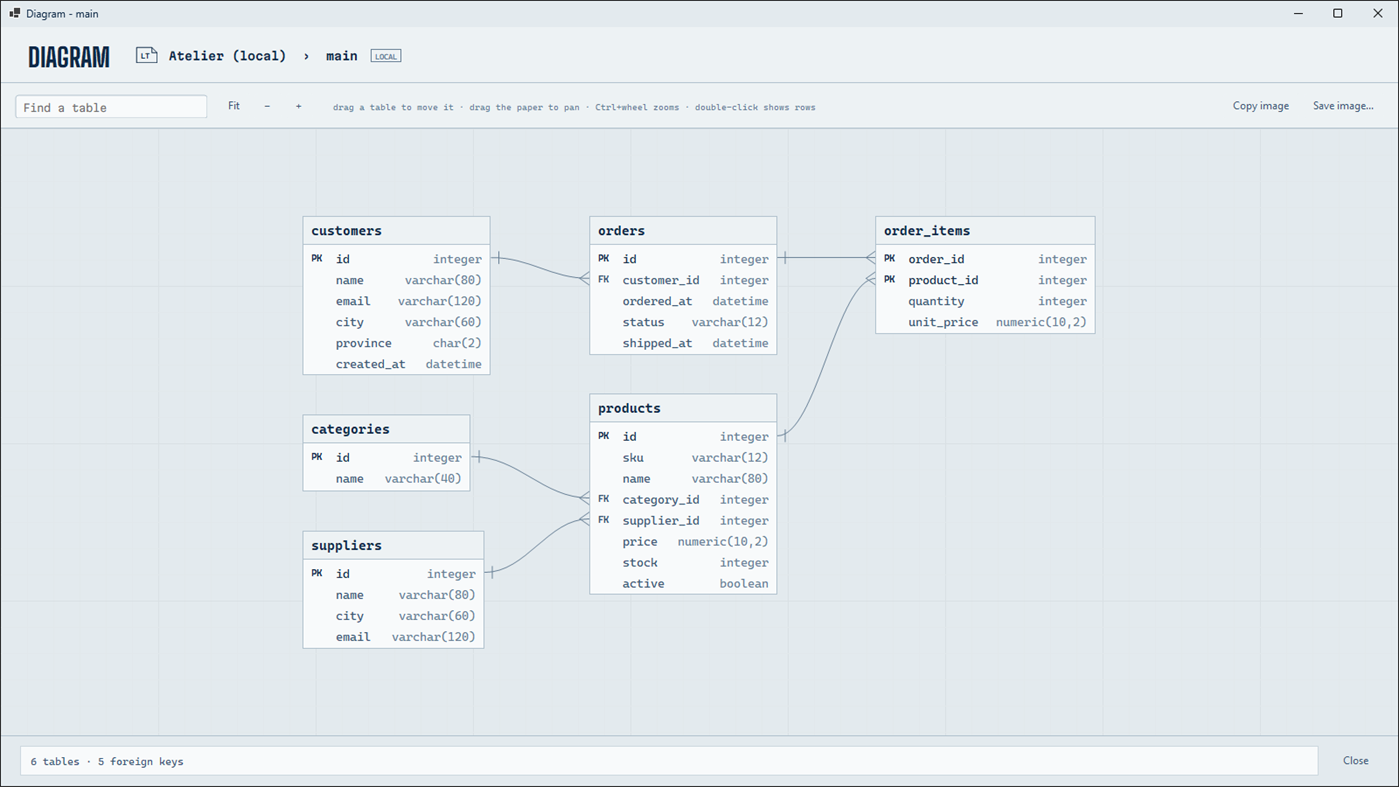1399x787 pixels.
Task: Select the products table header
Action: point(683,408)
